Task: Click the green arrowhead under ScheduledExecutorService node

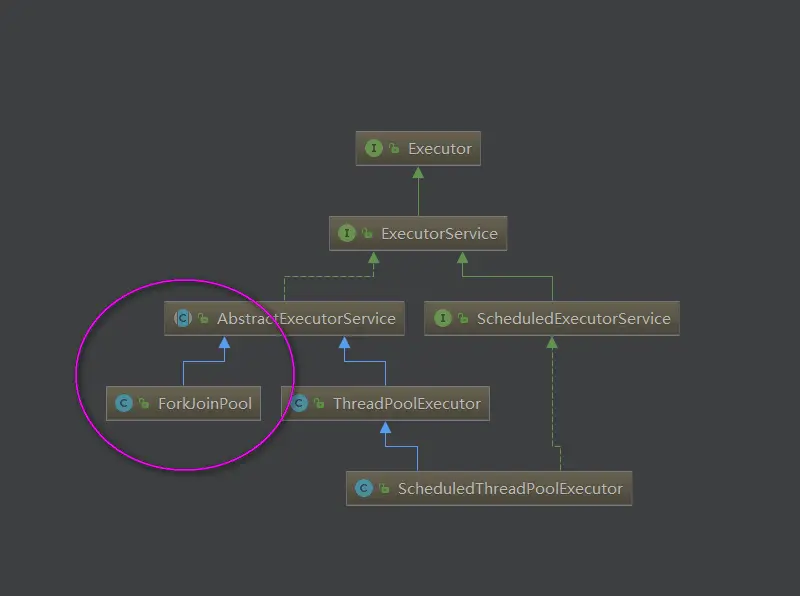Action: 552,342
